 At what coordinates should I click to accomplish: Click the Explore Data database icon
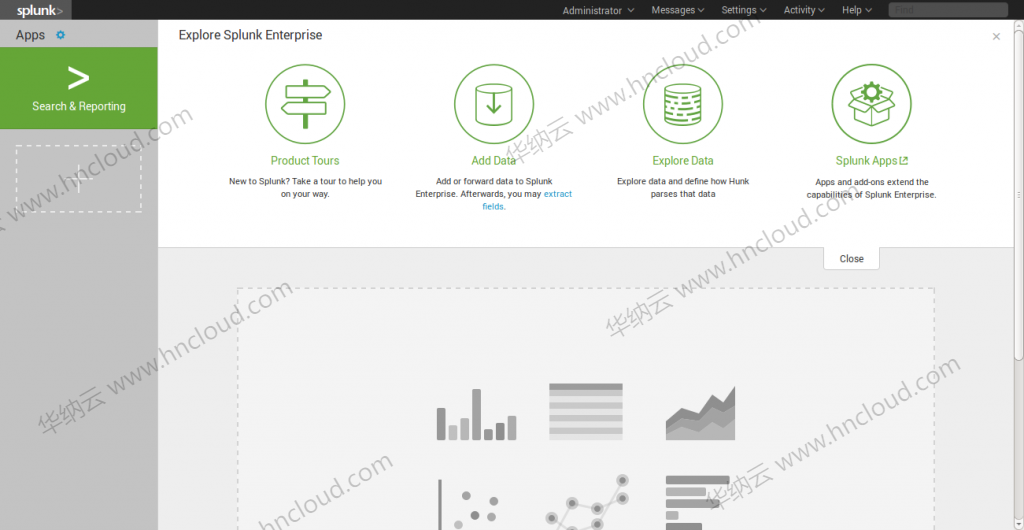(682, 104)
